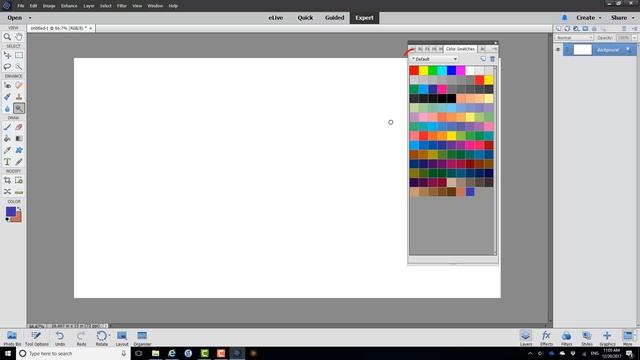Viewport: 640px width, 360px height.
Task: Open the Color Swatches panel flyout menu
Action: (x=494, y=49)
